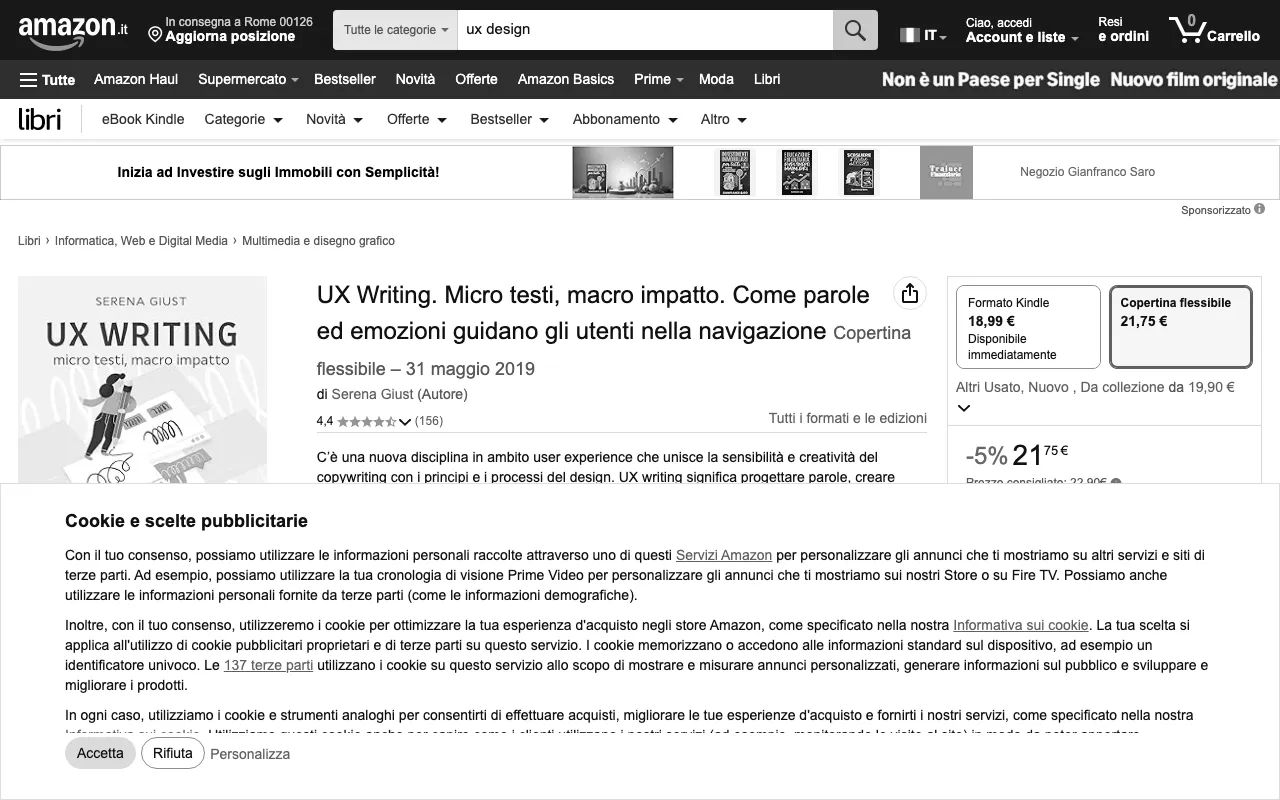Click the UX Writing book cover image
1280x800 pixels.
pos(142,380)
